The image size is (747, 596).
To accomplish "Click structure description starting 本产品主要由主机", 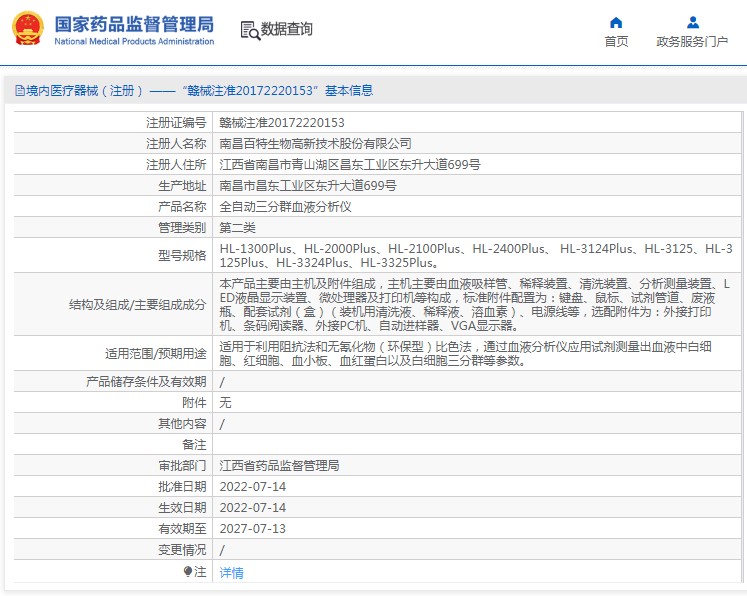I will click(x=474, y=304).
